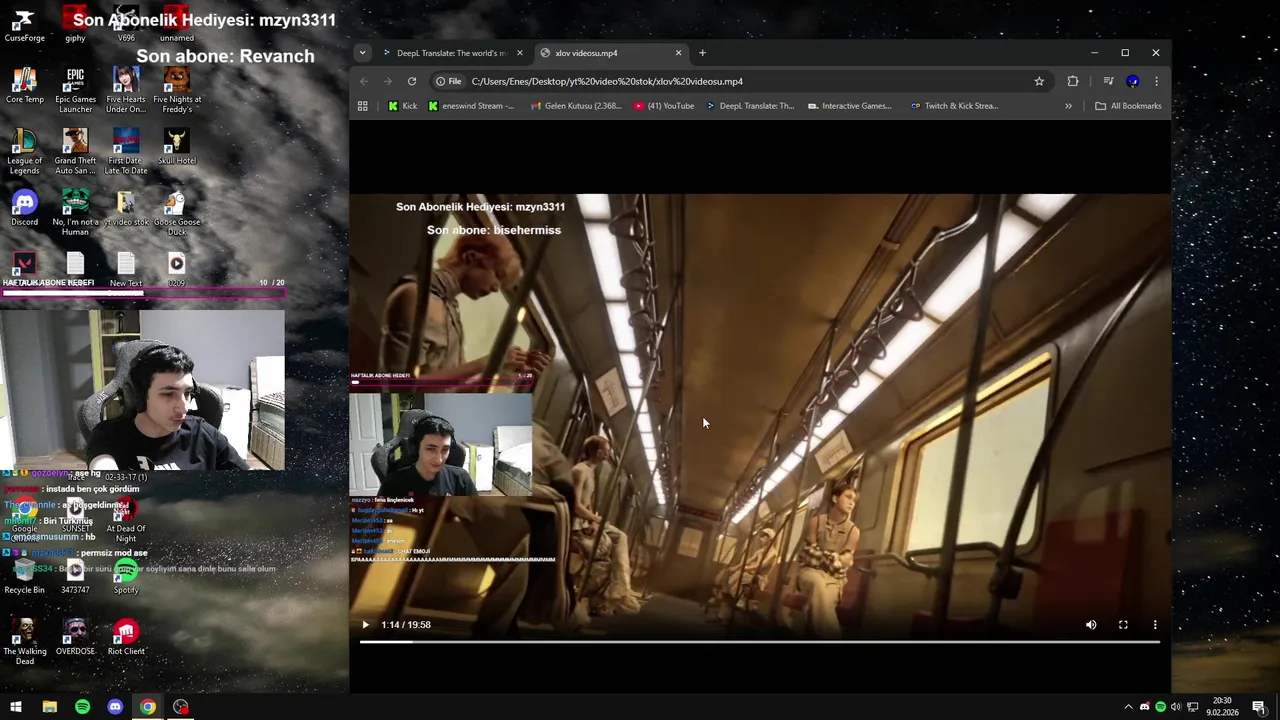Image resolution: width=1280 pixels, height=720 pixels.
Task: Open OBS Studio from the taskbar
Action: click(x=180, y=707)
